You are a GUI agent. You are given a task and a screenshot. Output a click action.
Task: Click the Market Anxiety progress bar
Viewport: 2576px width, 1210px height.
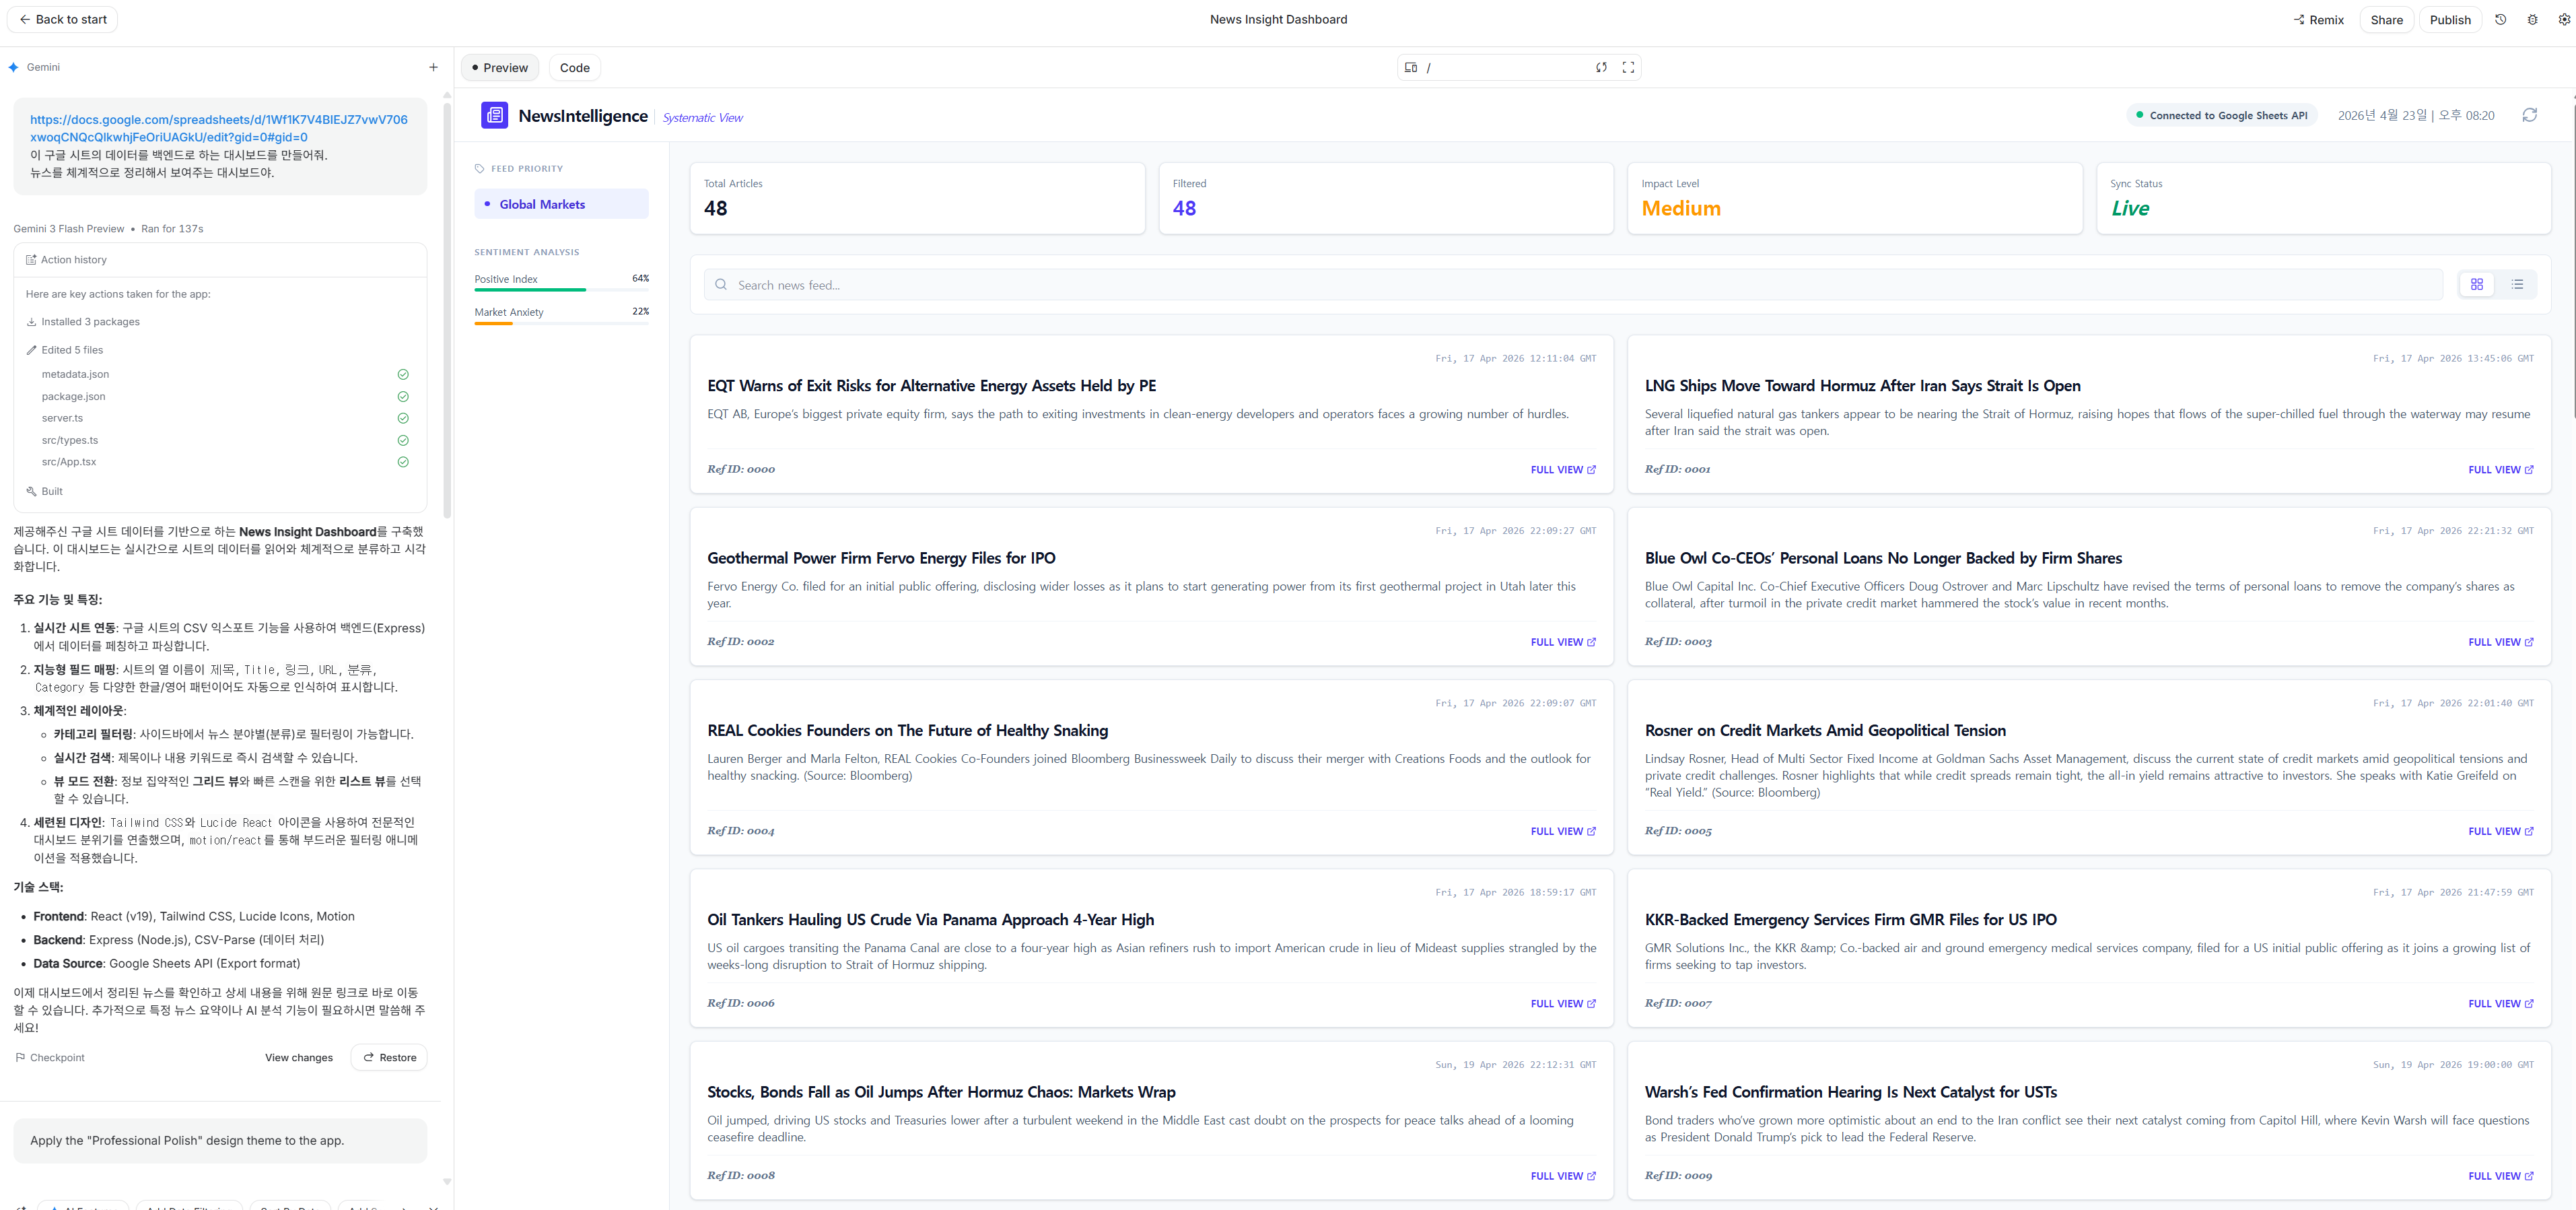coord(561,323)
